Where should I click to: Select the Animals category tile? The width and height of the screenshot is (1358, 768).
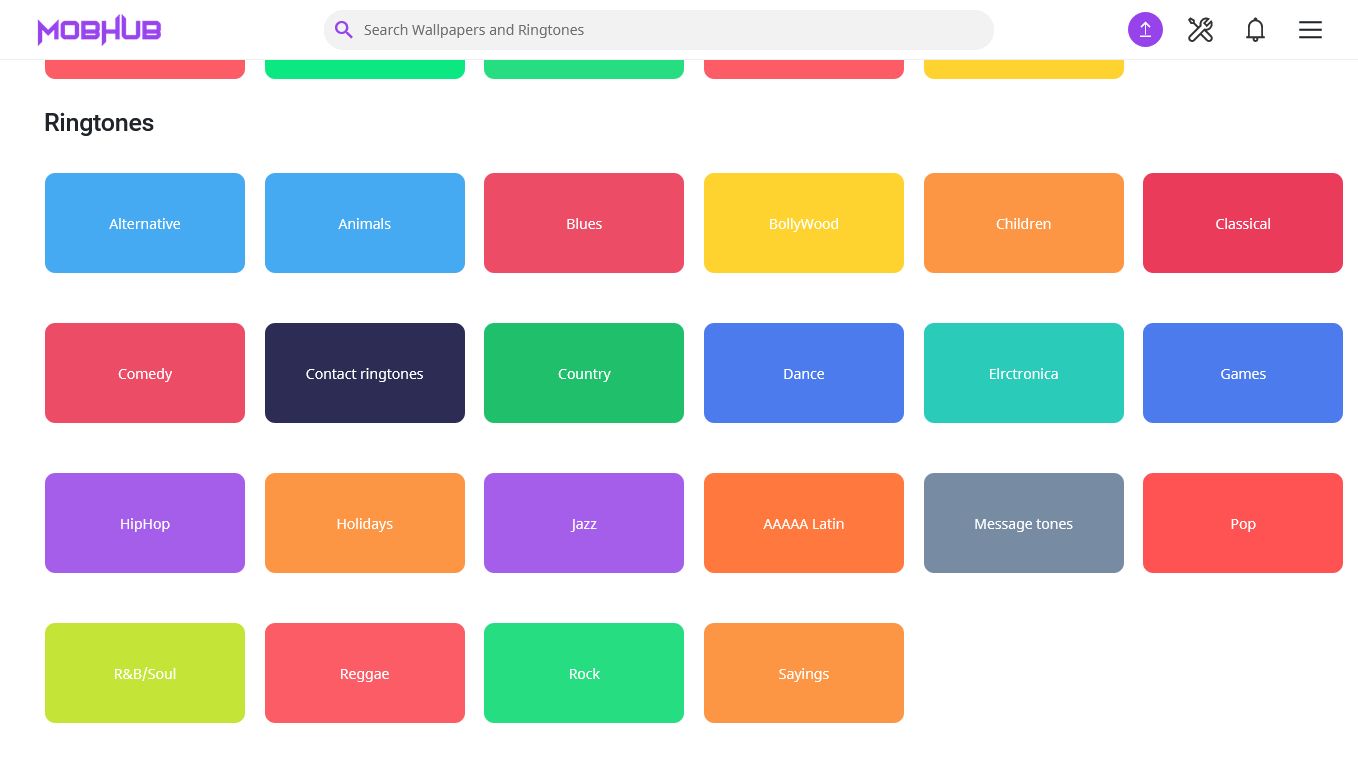click(365, 223)
